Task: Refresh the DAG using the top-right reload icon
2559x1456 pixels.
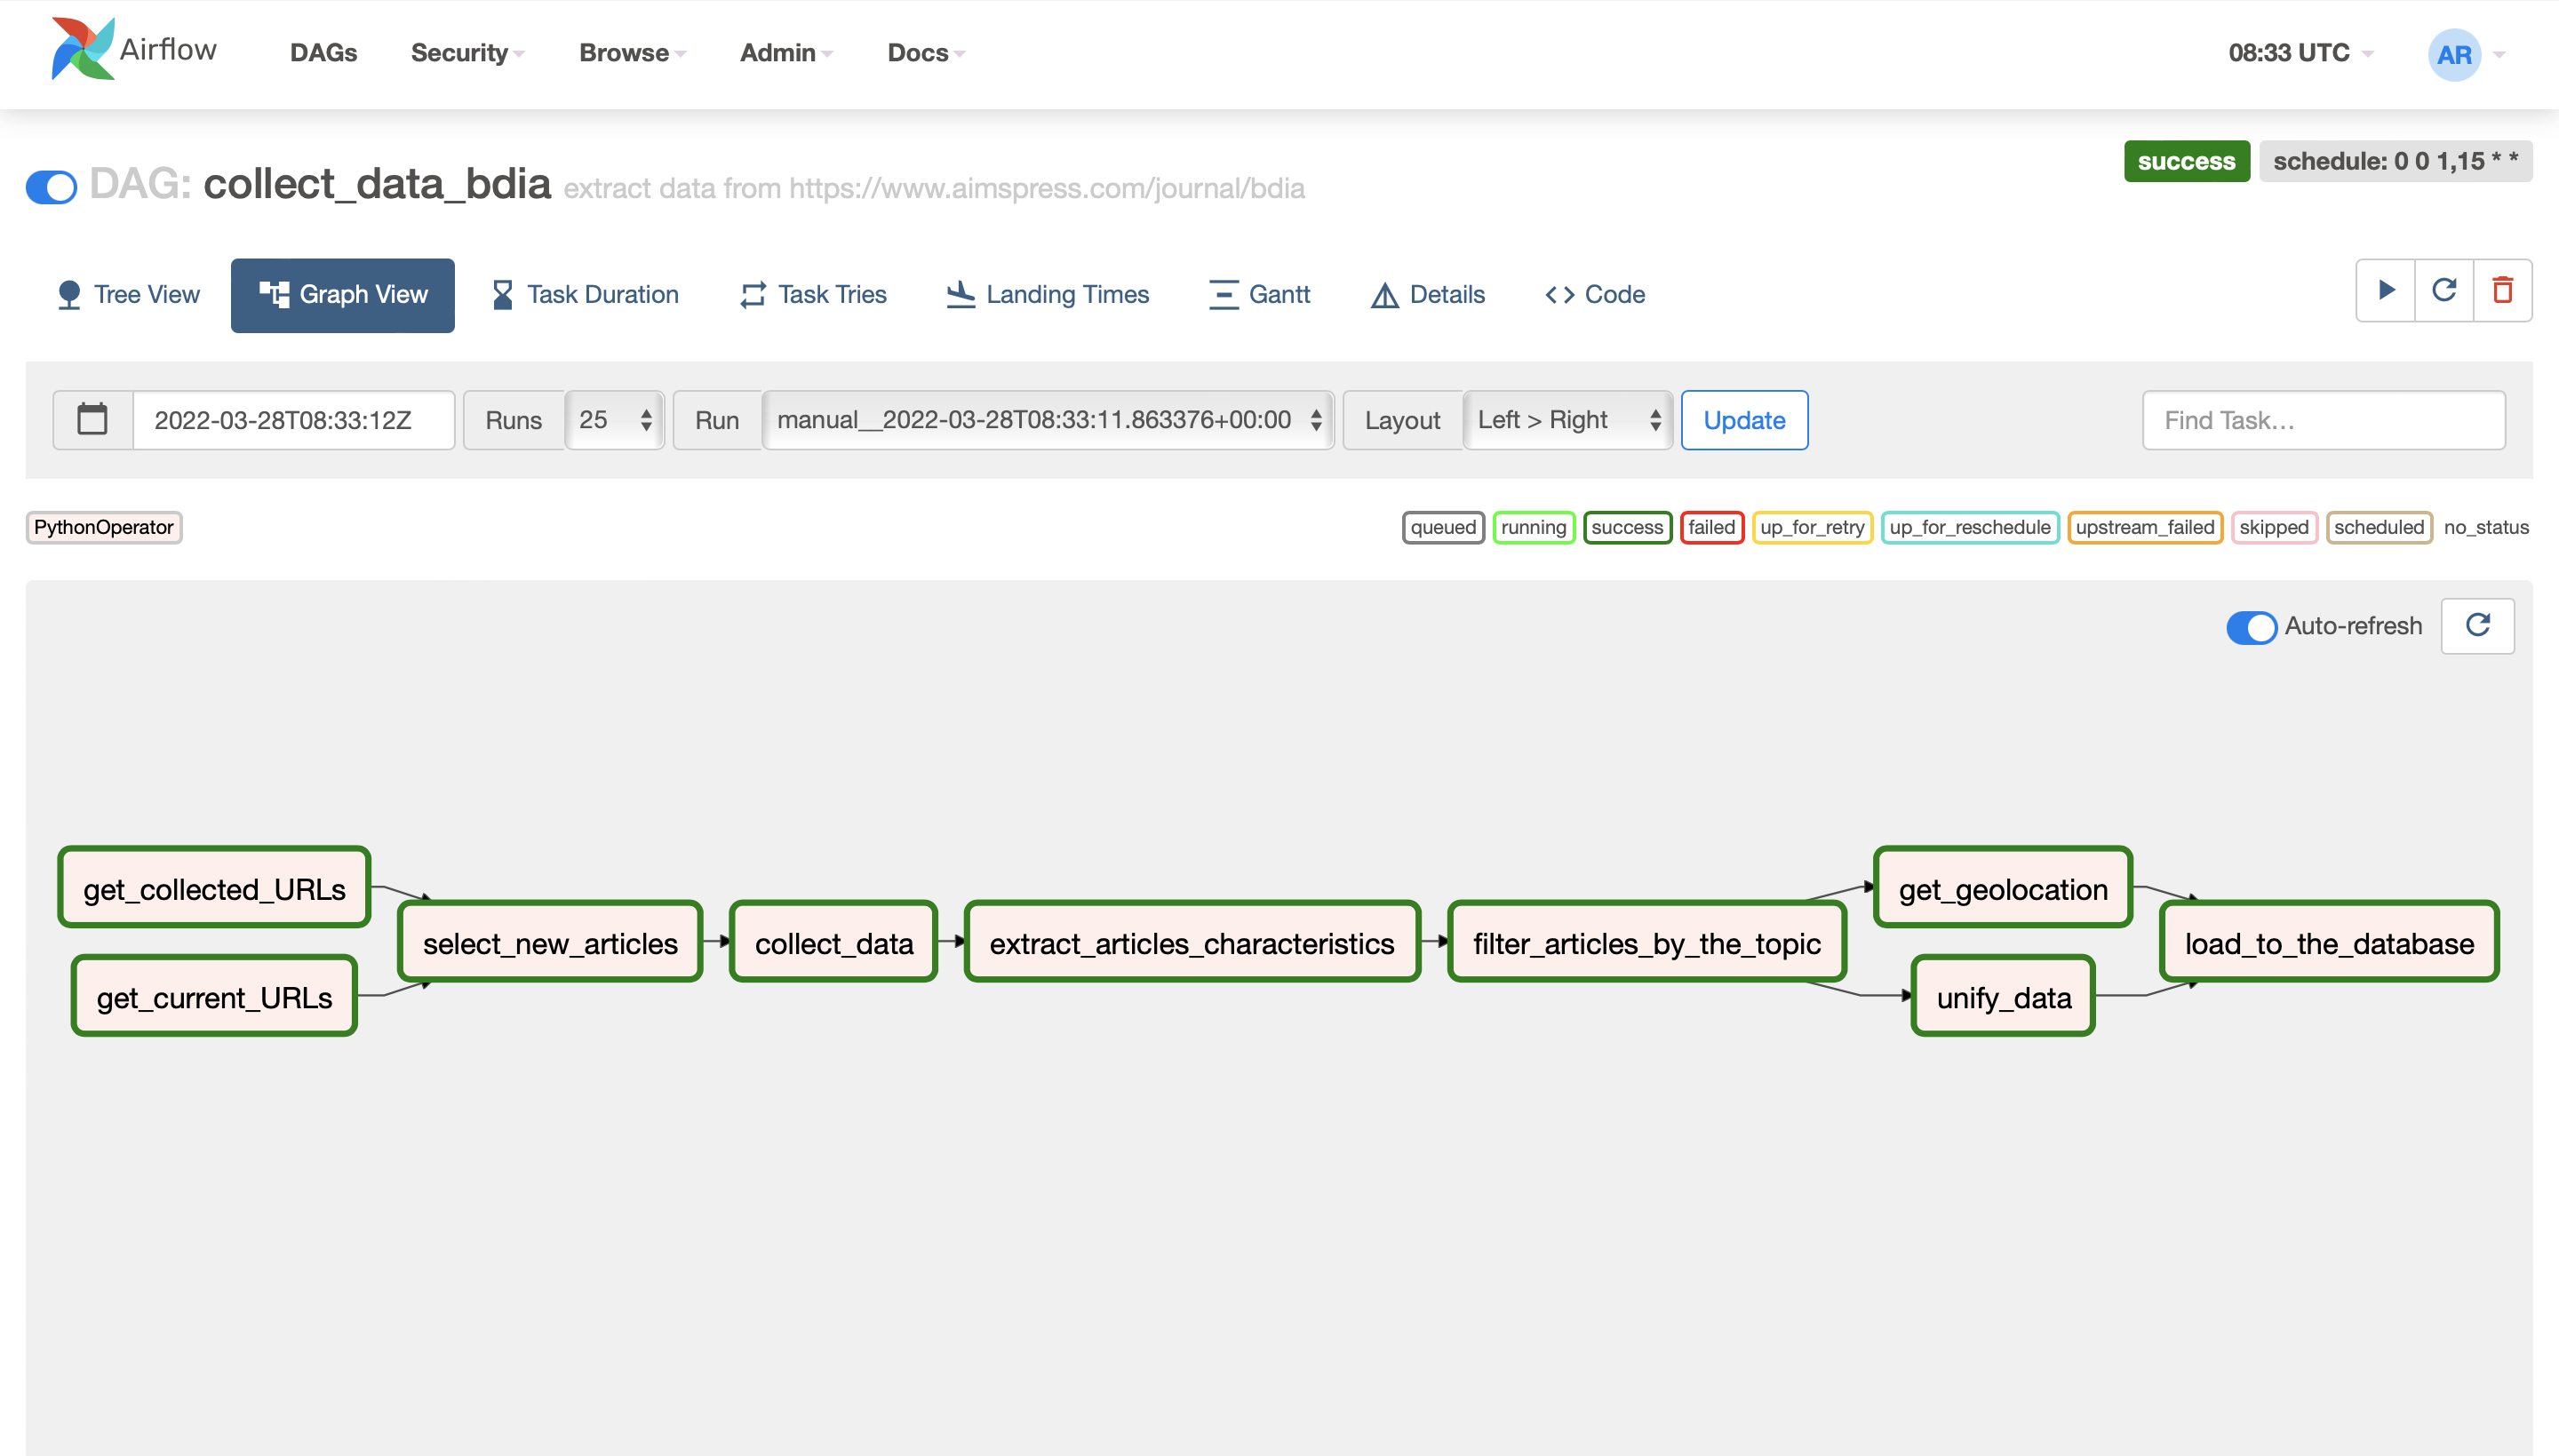Action: pyautogui.click(x=2444, y=291)
